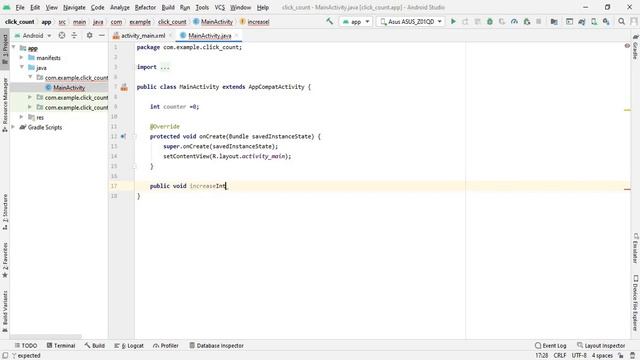Open Project panel settings gear
The image size is (640, 360).
tap(89, 36)
